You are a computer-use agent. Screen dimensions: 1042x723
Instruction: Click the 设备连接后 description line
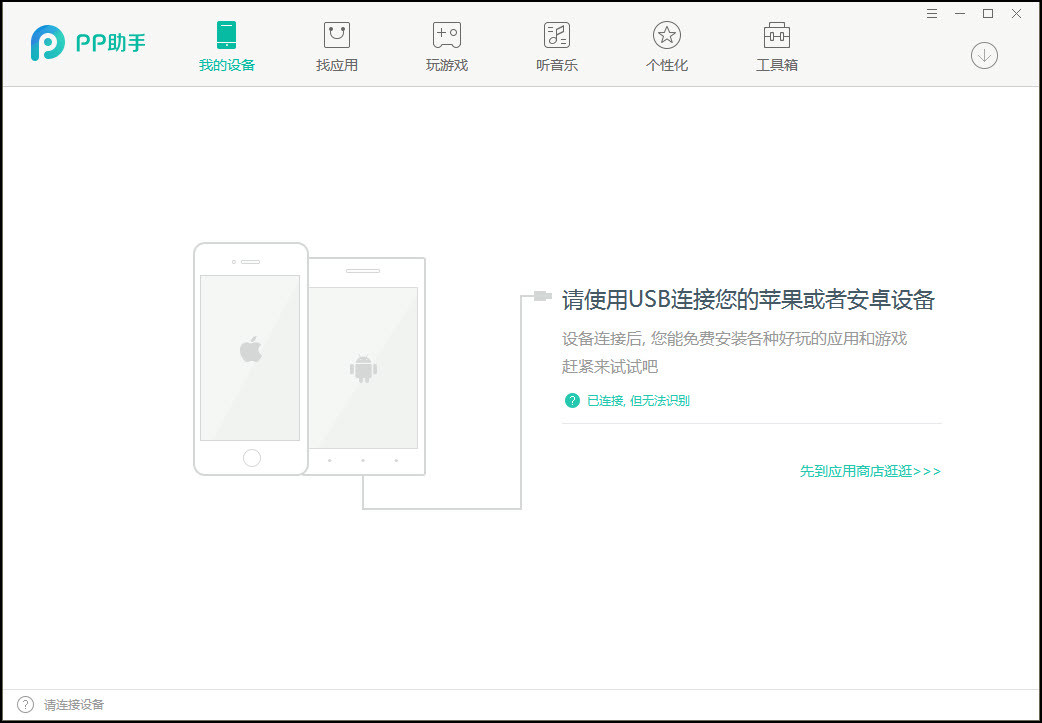point(734,339)
